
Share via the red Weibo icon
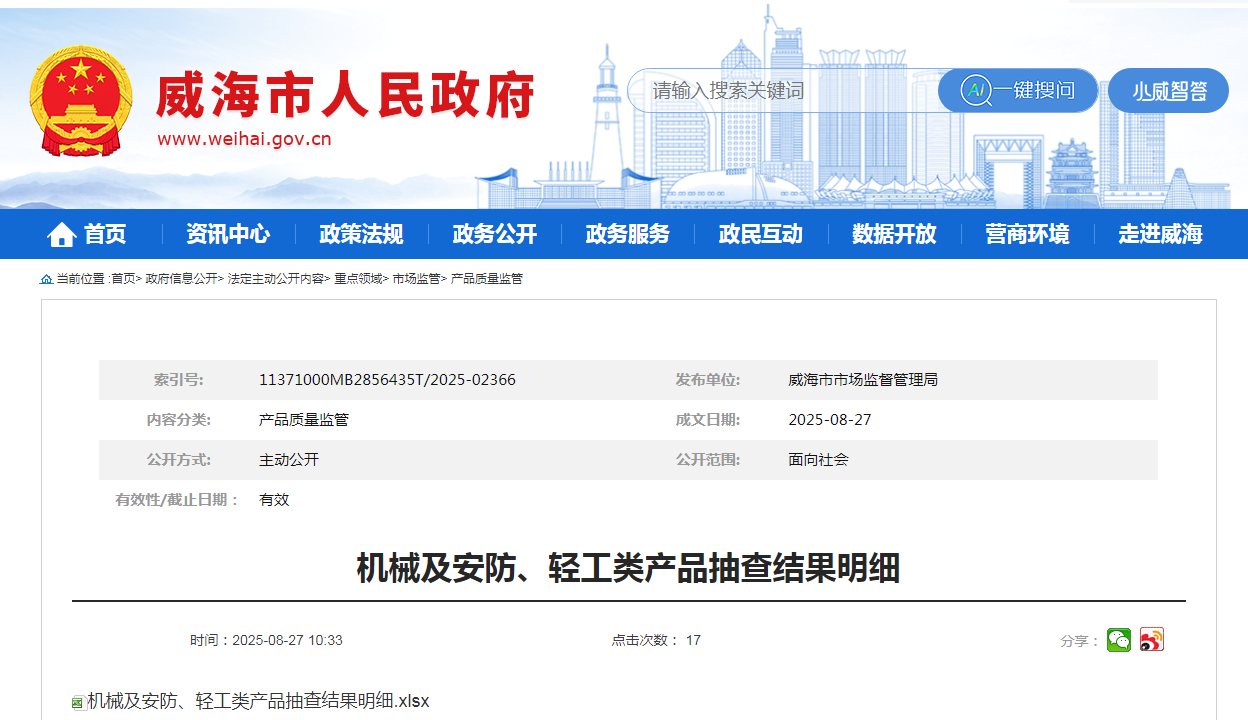[x=1152, y=640]
